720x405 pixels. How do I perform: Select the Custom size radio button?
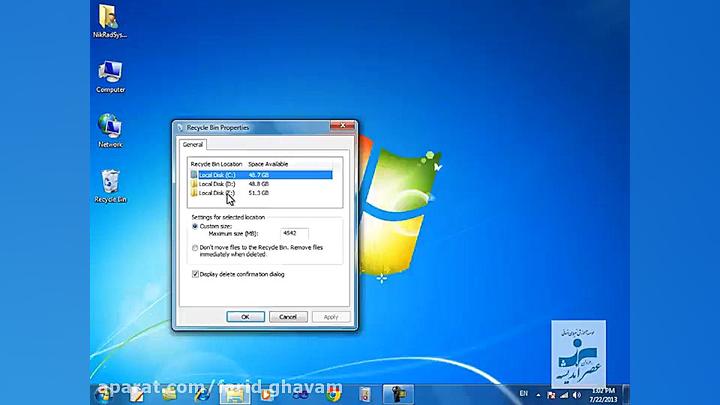(195, 226)
